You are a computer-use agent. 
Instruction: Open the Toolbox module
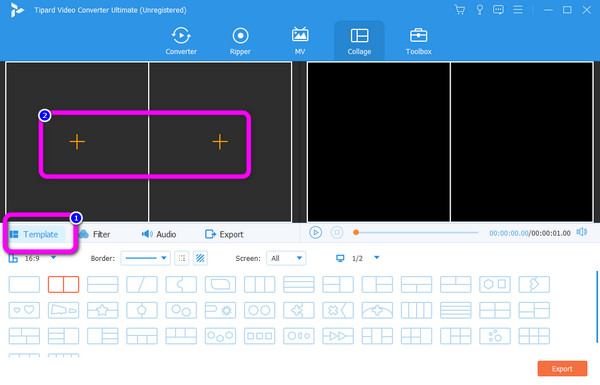pyautogui.click(x=418, y=41)
